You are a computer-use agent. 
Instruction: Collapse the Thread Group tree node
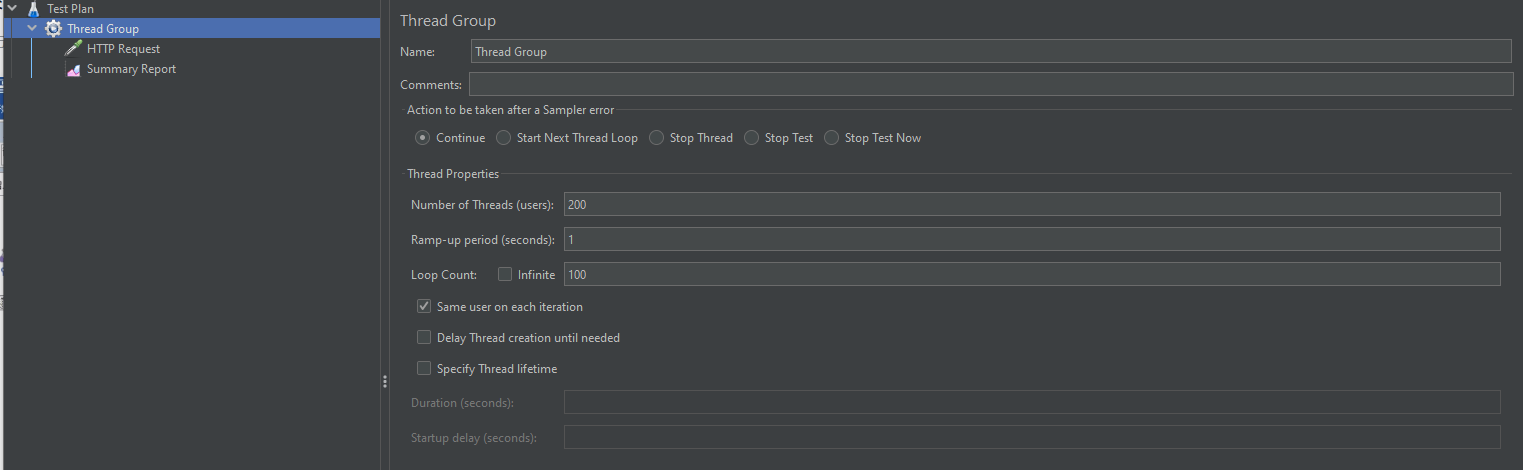point(32,29)
